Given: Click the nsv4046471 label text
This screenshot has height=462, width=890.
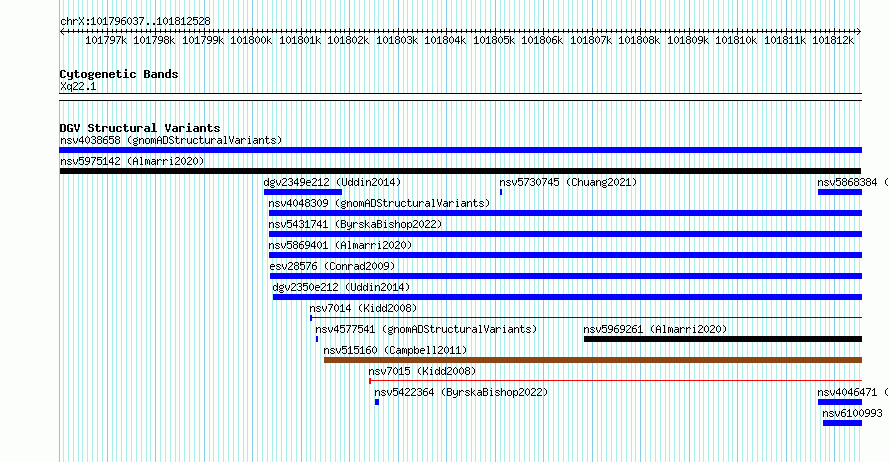Looking at the screenshot, I should click(847, 392).
